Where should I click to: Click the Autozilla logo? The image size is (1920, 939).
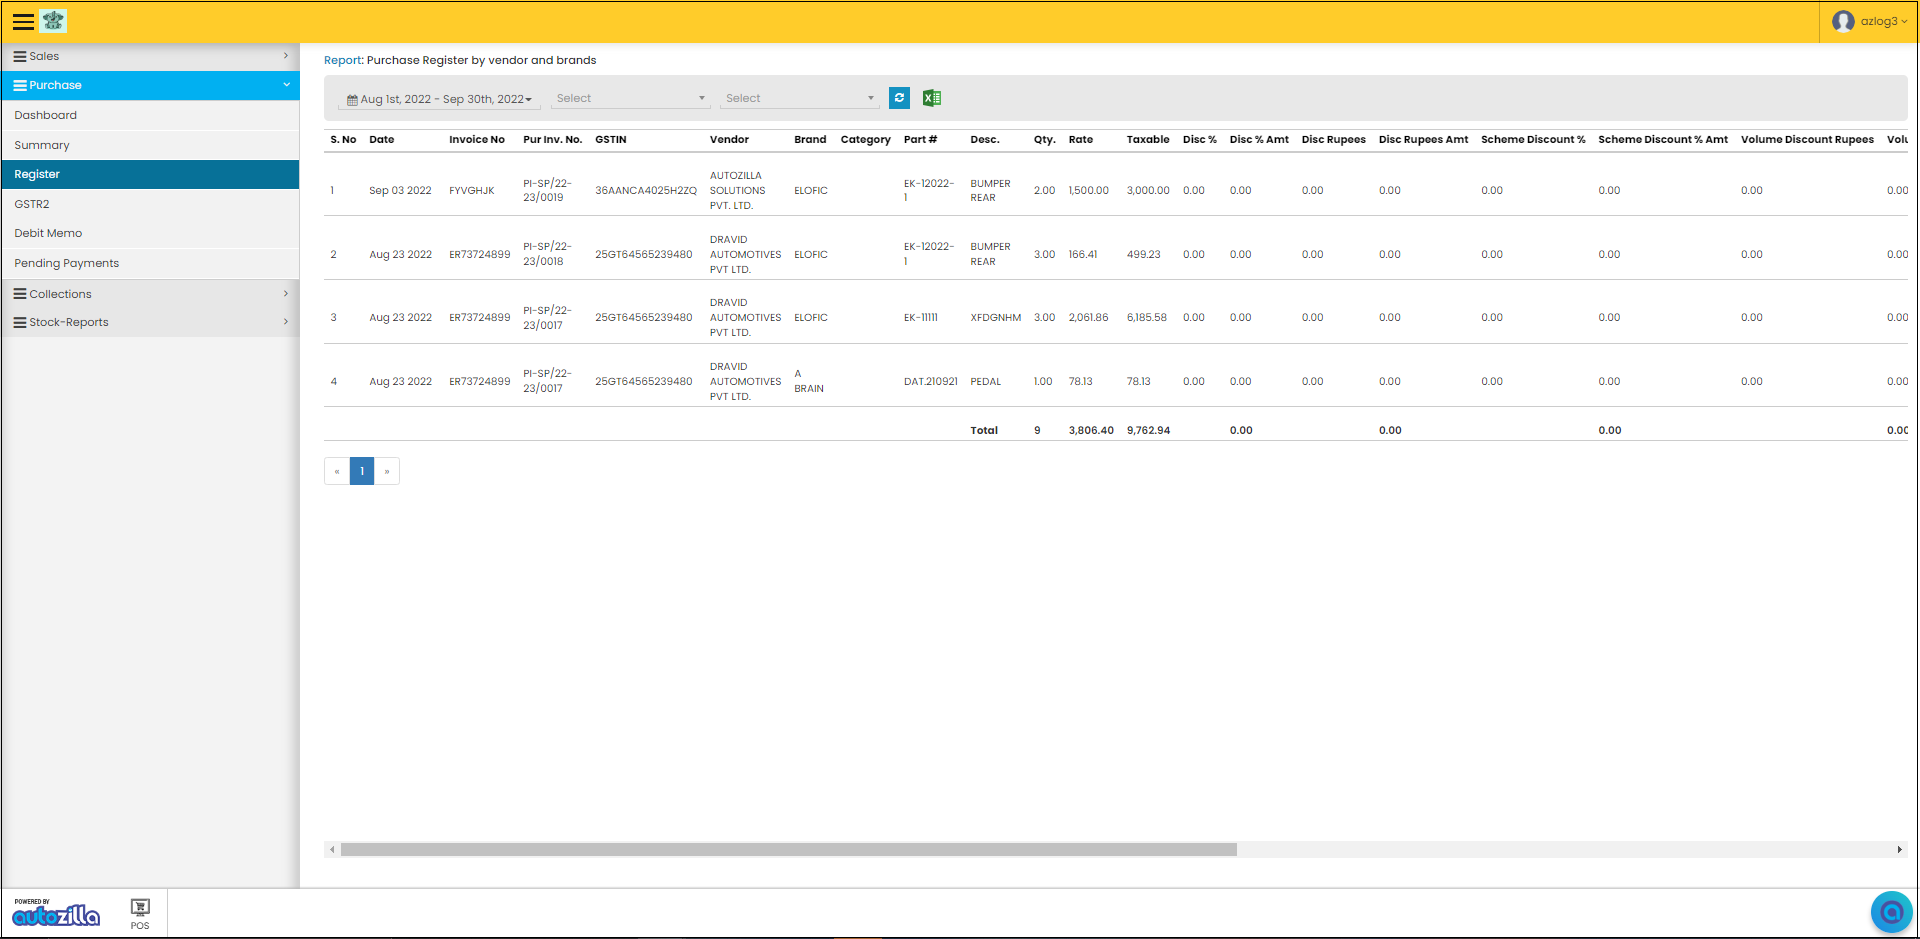[x=56, y=912]
